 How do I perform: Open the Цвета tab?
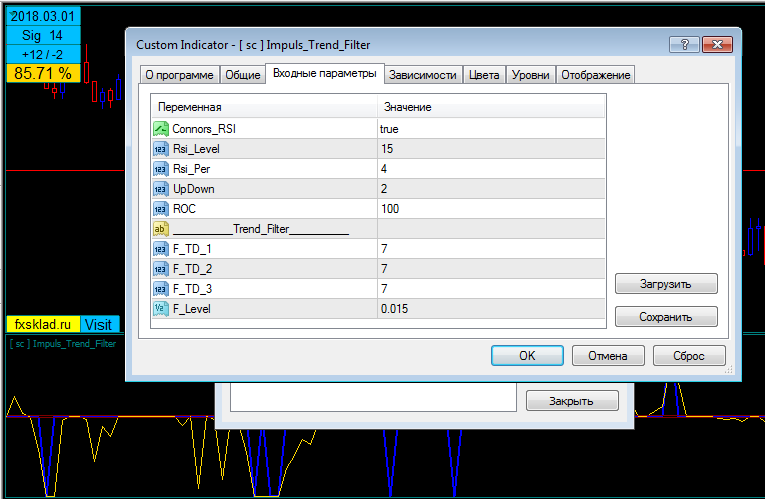click(484, 75)
